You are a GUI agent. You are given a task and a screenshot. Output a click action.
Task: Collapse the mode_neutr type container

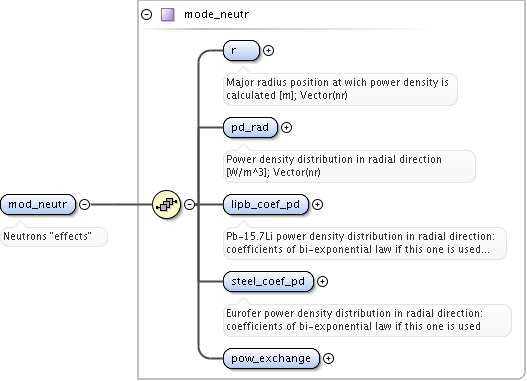coord(147,14)
